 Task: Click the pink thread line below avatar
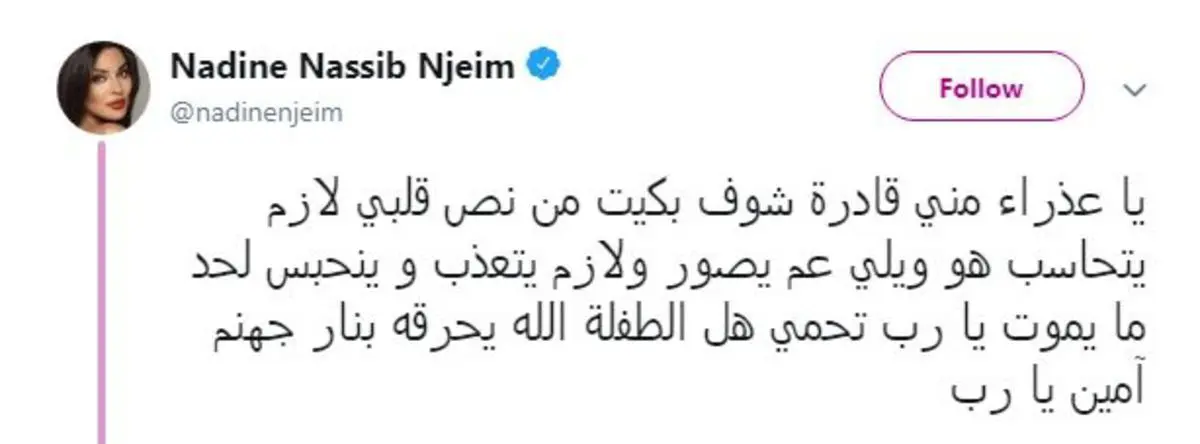coord(100,292)
